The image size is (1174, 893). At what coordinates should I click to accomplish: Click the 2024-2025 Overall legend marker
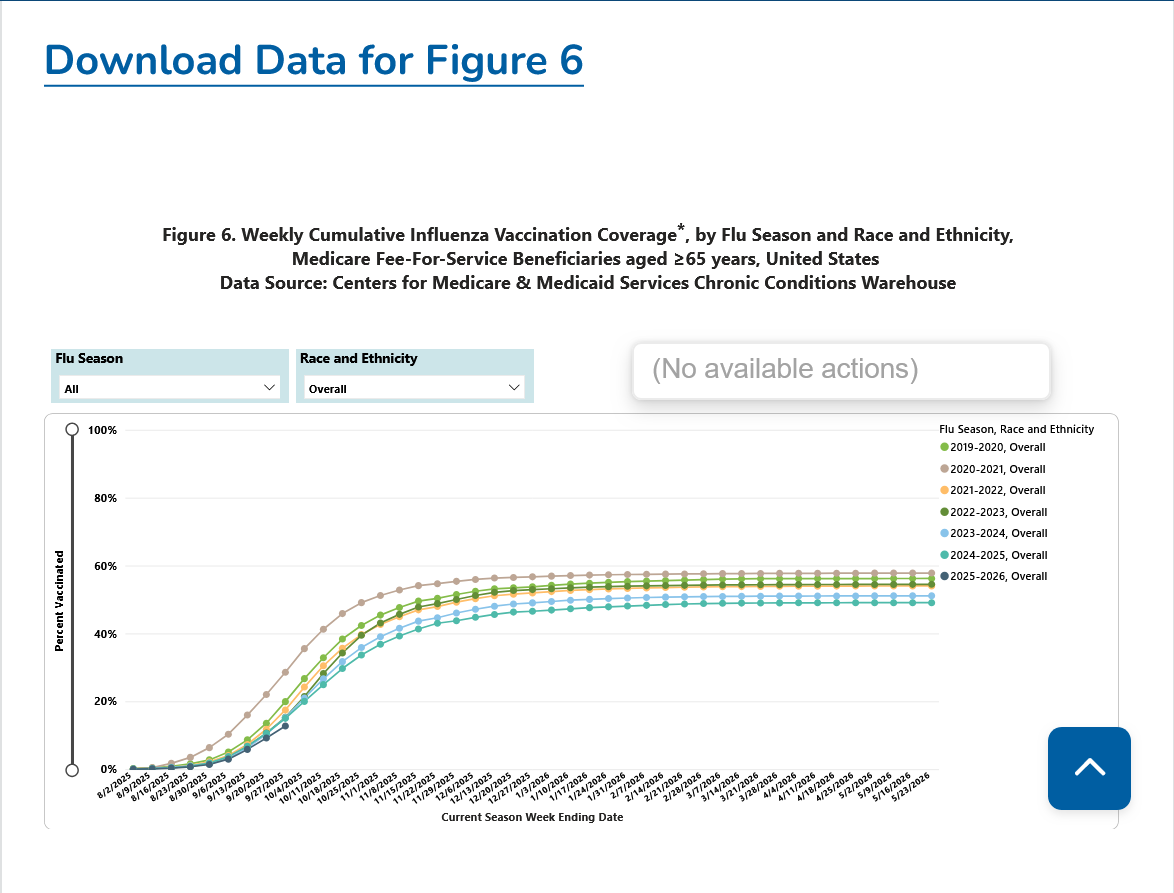(x=944, y=555)
